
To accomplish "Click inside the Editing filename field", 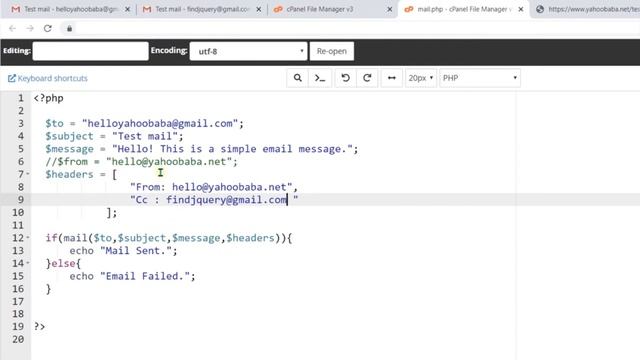I will click(x=91, y=51).
